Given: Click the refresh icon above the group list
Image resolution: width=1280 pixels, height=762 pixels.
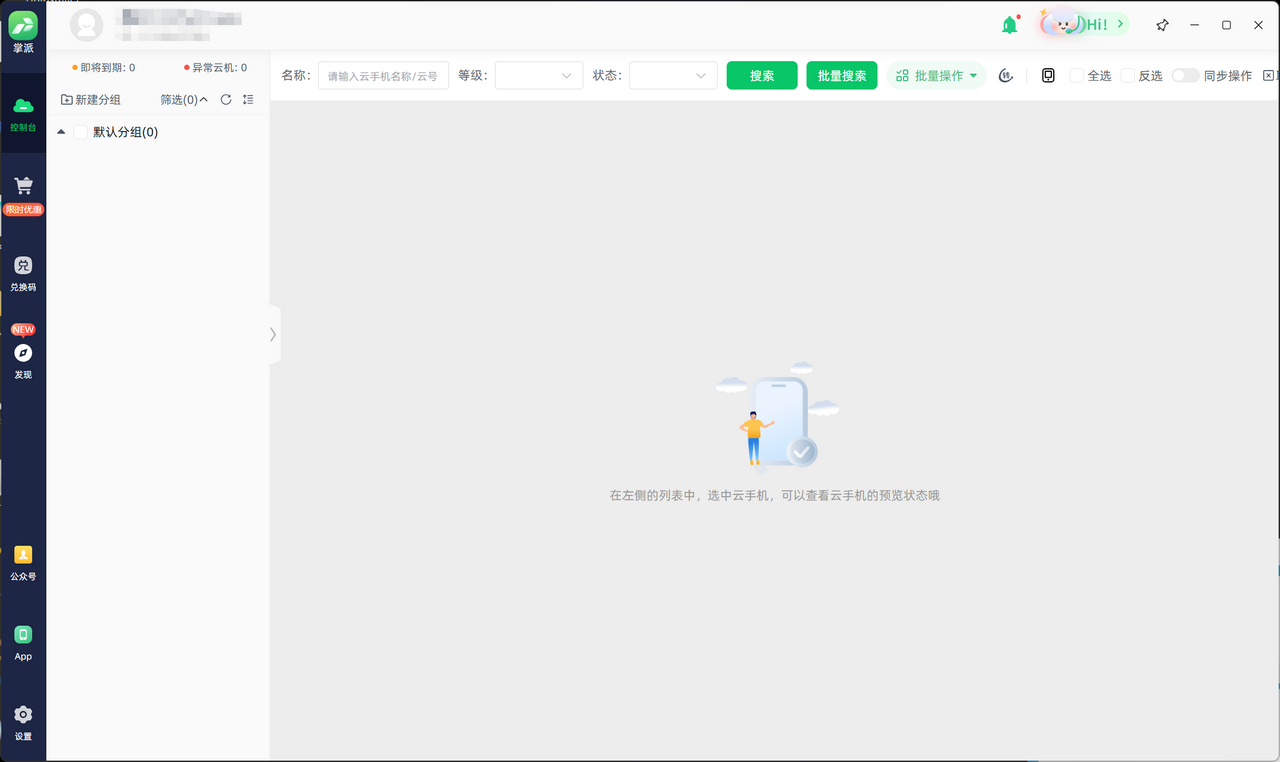Looking at the screenshot, I should pyautogui.click(x=226, y=99).
